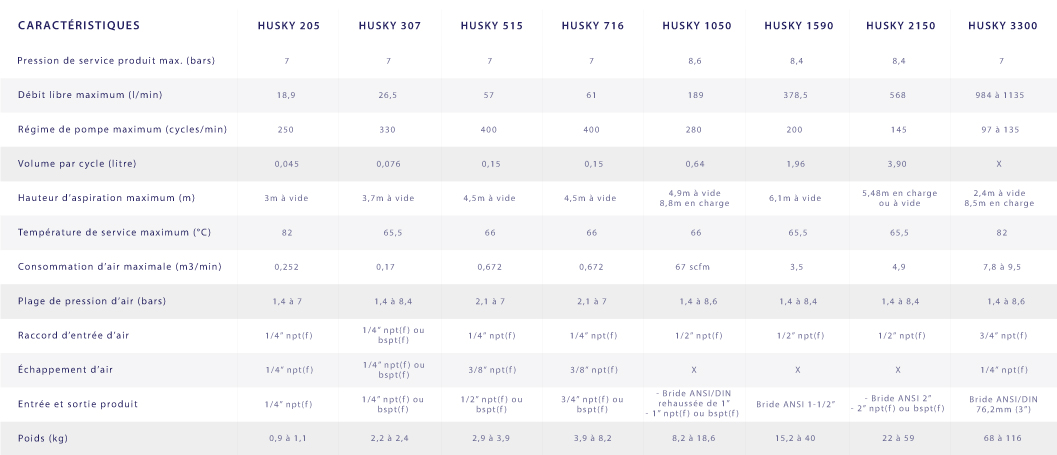
Task: Select the HUSKY 1590 column header
Action: (799, 26)
